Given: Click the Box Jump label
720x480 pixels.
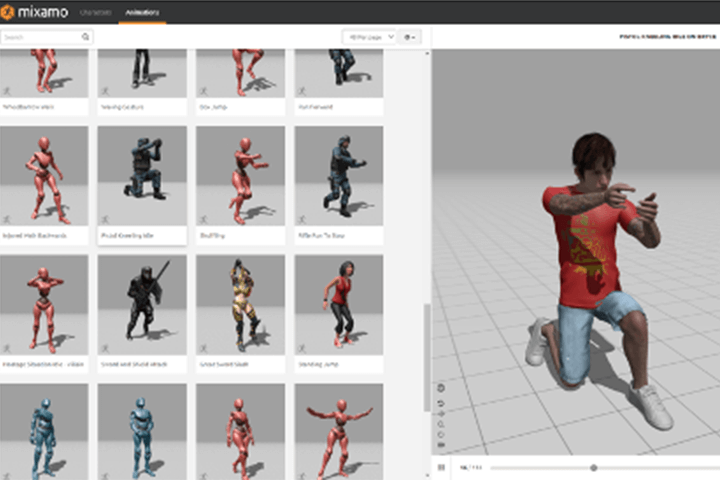Looking at the screenshot, I should point(213,107).
